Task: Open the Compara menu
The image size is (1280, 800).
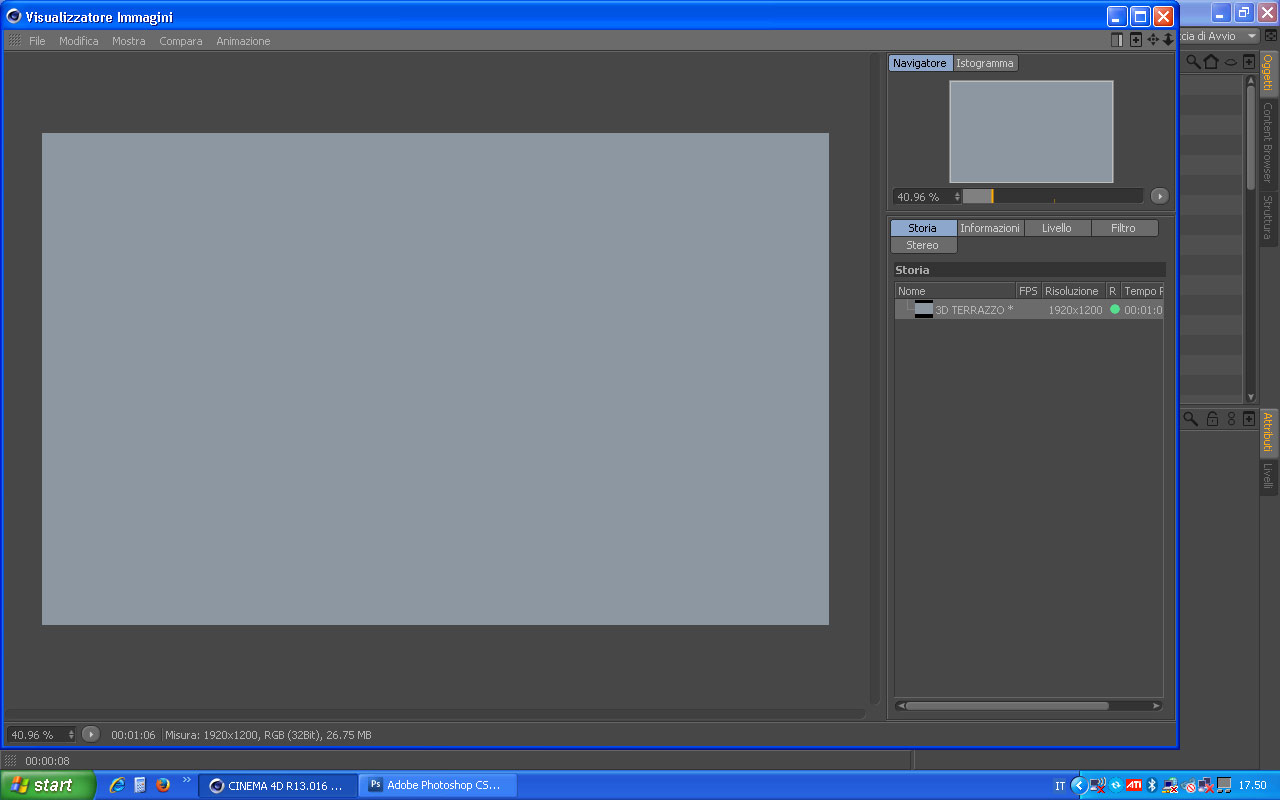Action: [x=181, y=41]
